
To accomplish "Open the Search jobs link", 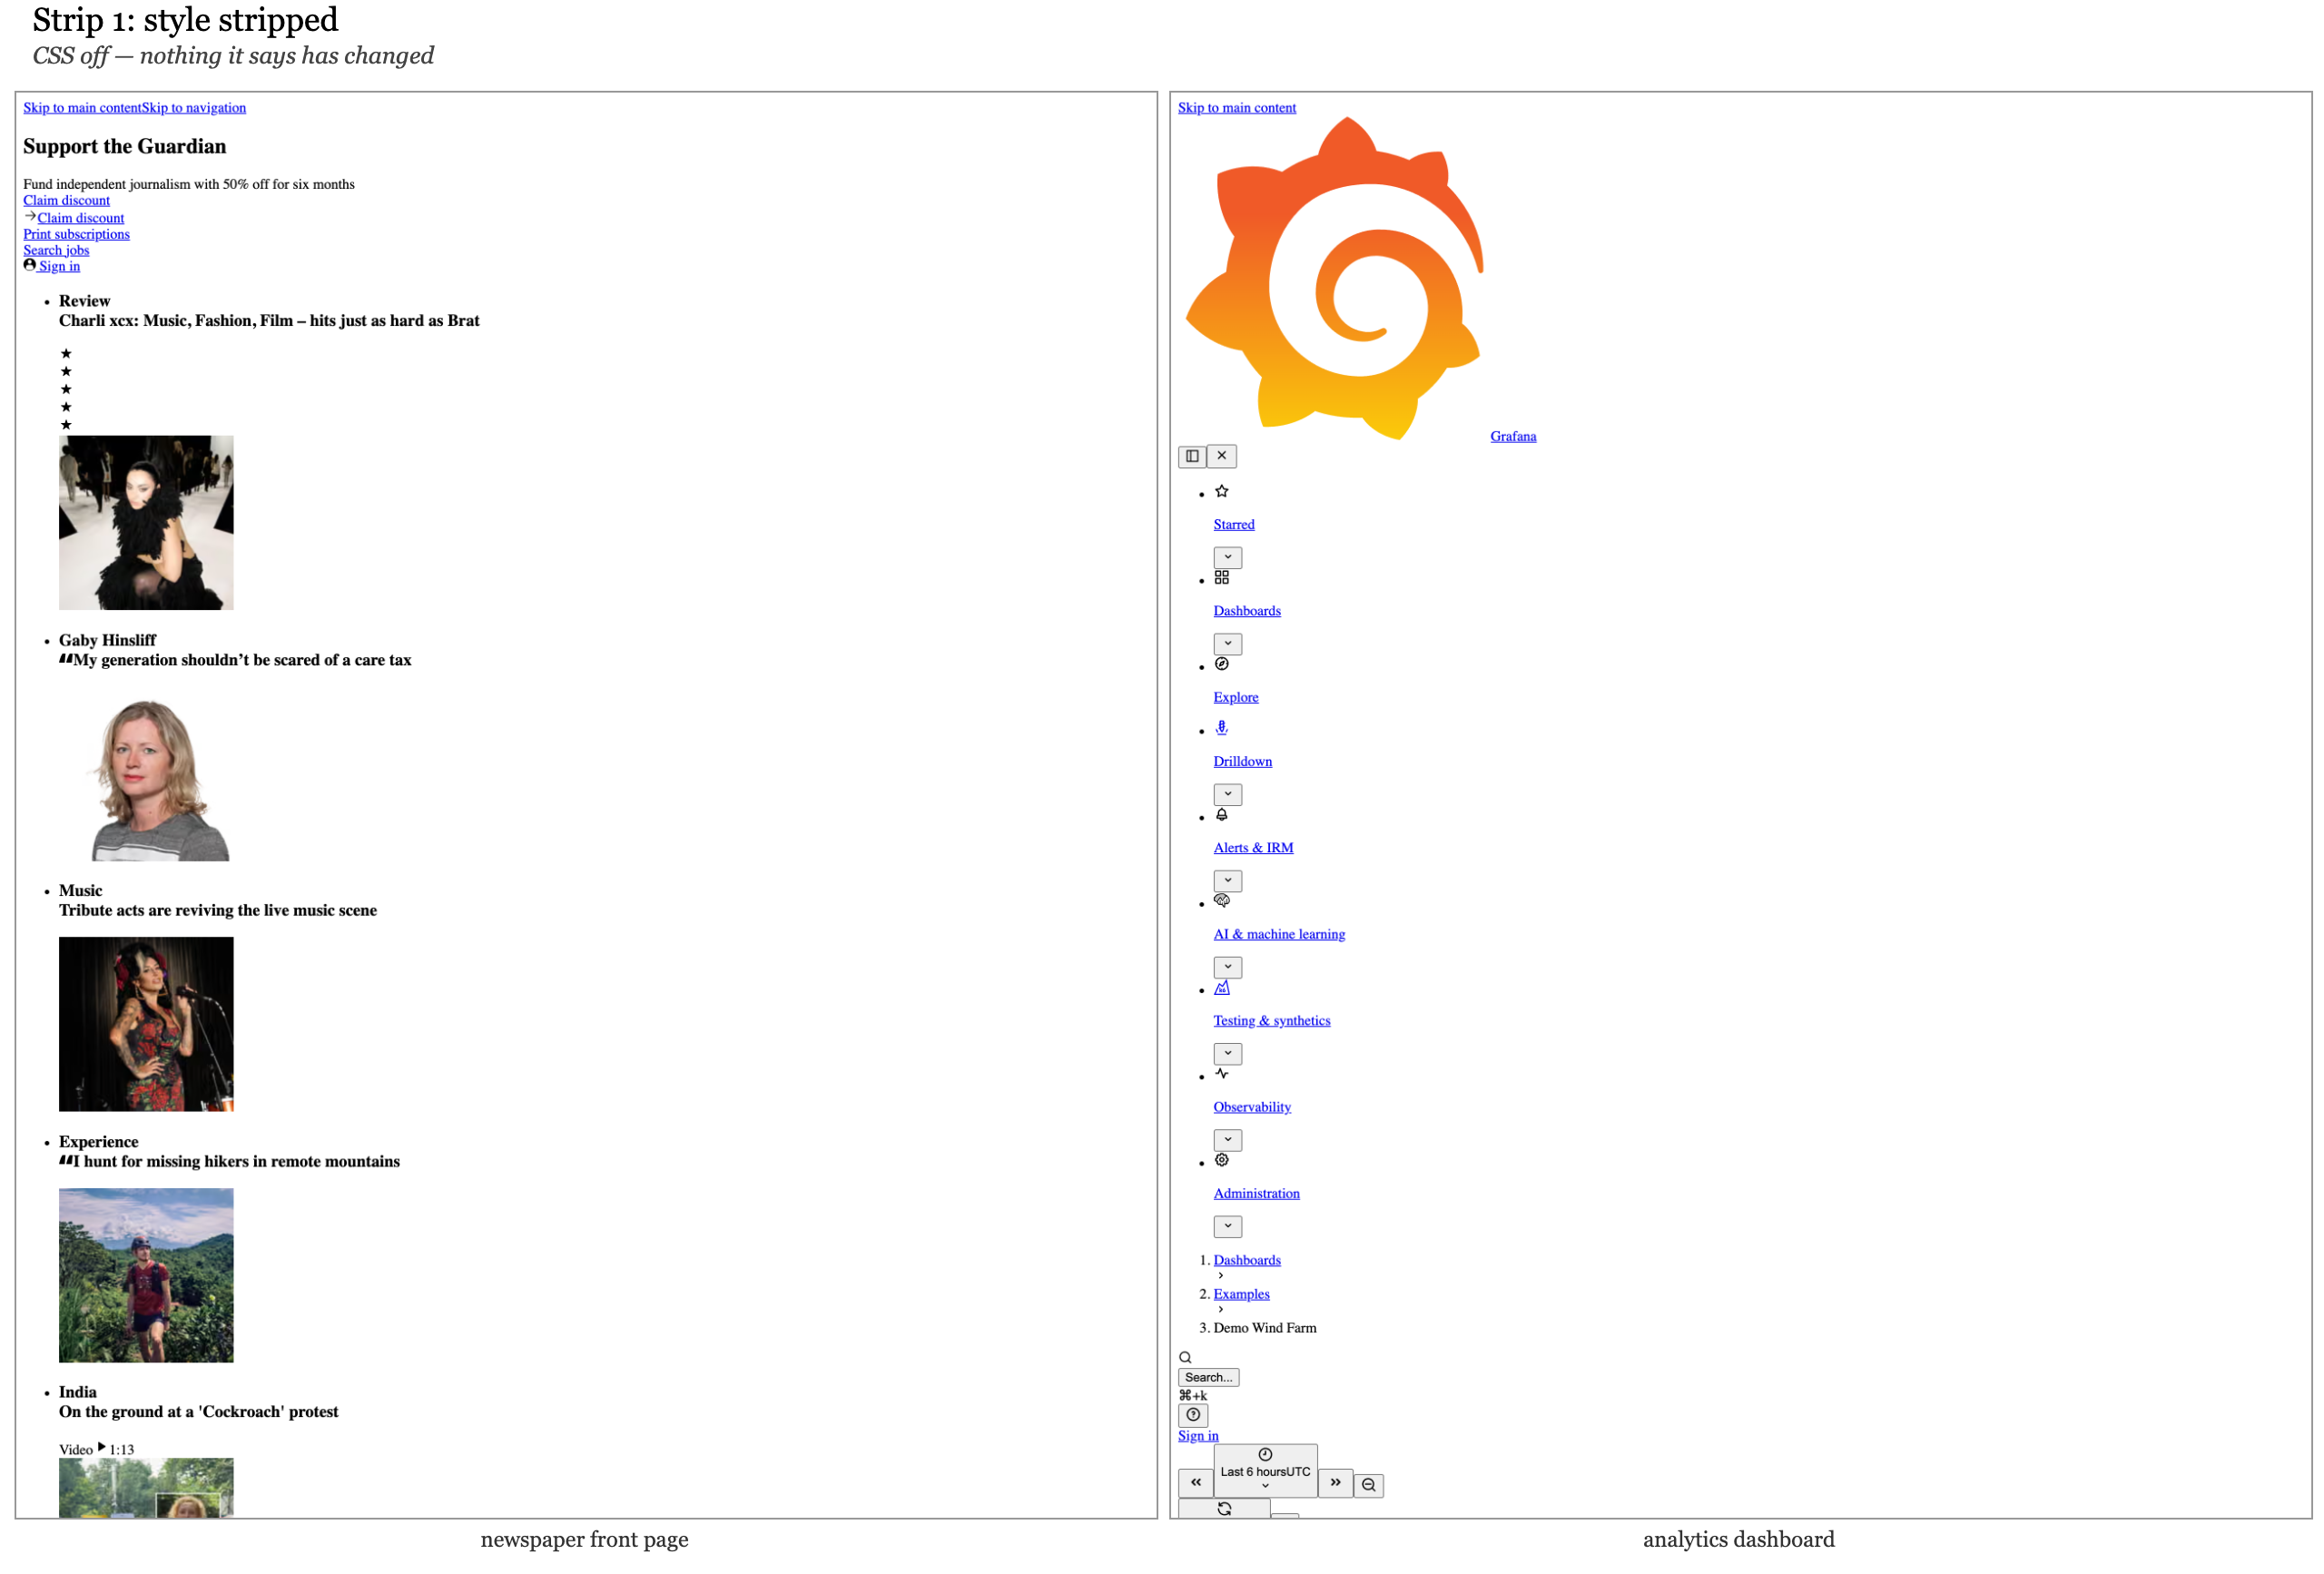I will (56, 250).
